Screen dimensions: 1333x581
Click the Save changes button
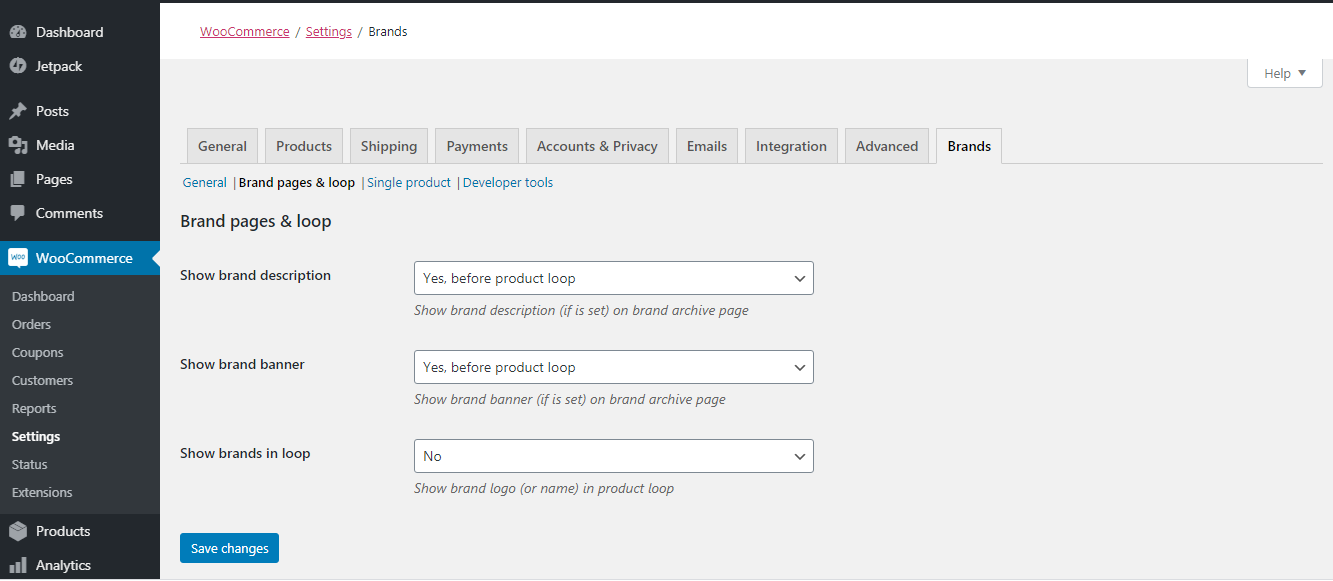229,547
